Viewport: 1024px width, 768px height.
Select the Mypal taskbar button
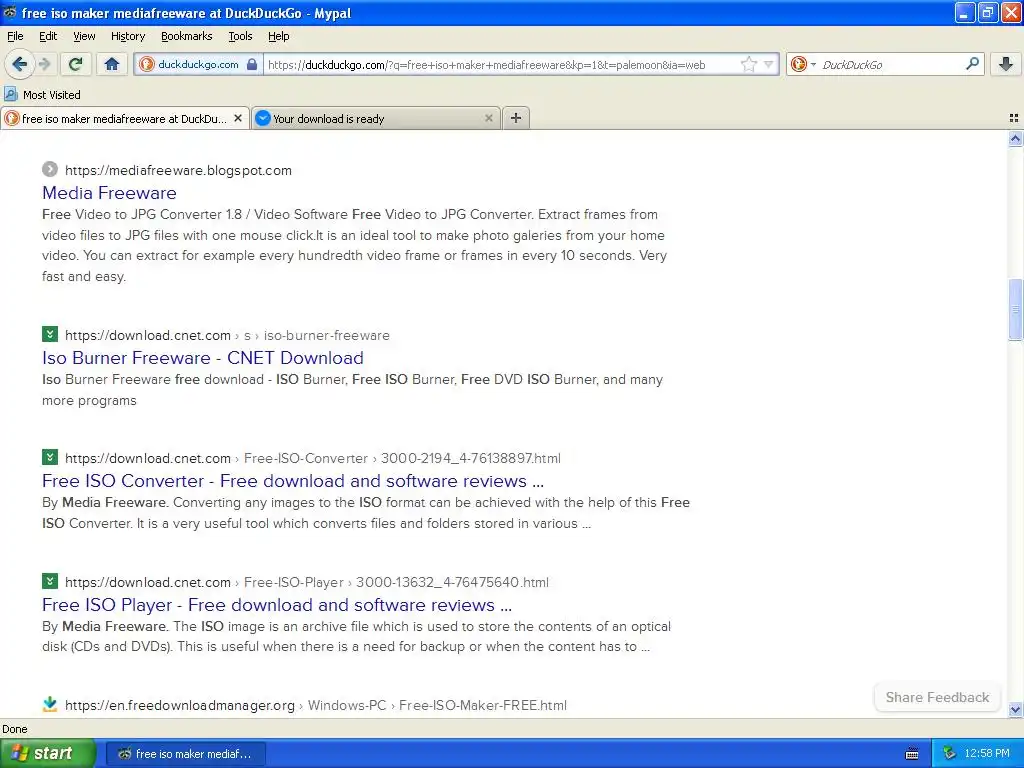coord(185,754)
